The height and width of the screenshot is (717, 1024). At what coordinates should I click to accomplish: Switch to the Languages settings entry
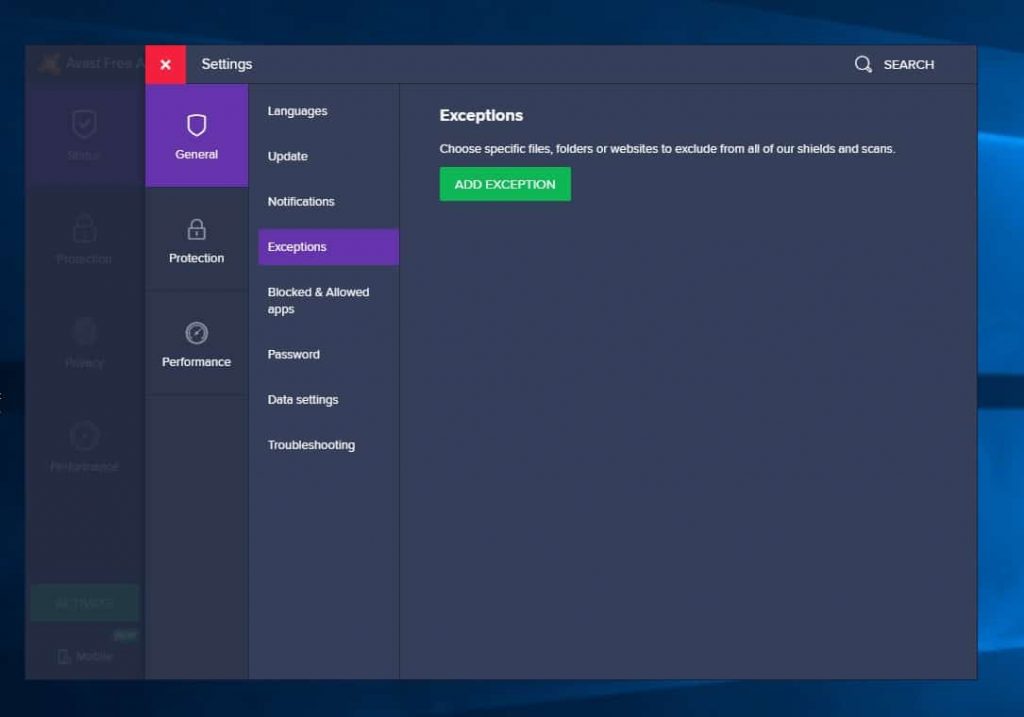pos(297,111)
